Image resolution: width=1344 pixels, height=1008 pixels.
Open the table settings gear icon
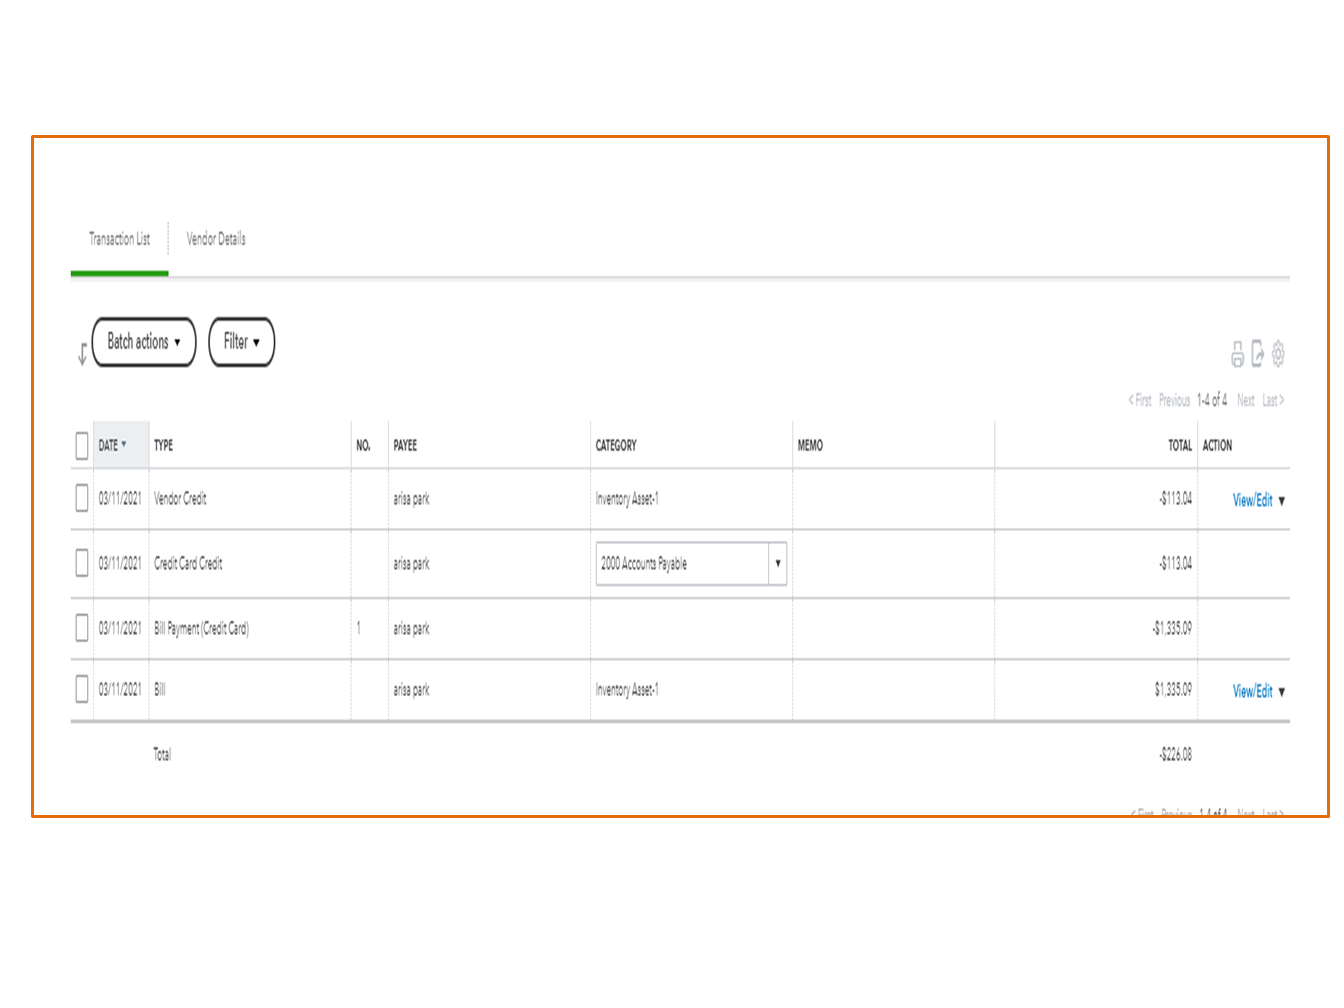(x=1280, y=353)
